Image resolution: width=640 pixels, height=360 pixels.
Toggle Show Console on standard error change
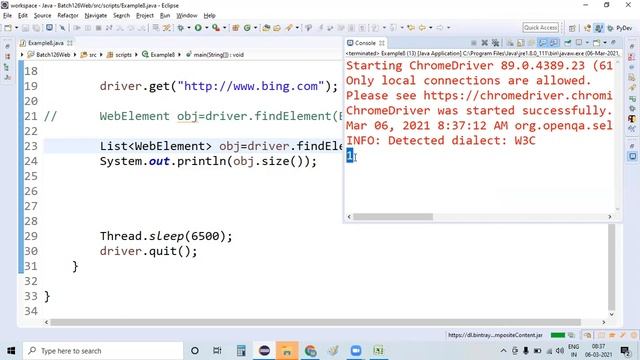pos(554,43)
